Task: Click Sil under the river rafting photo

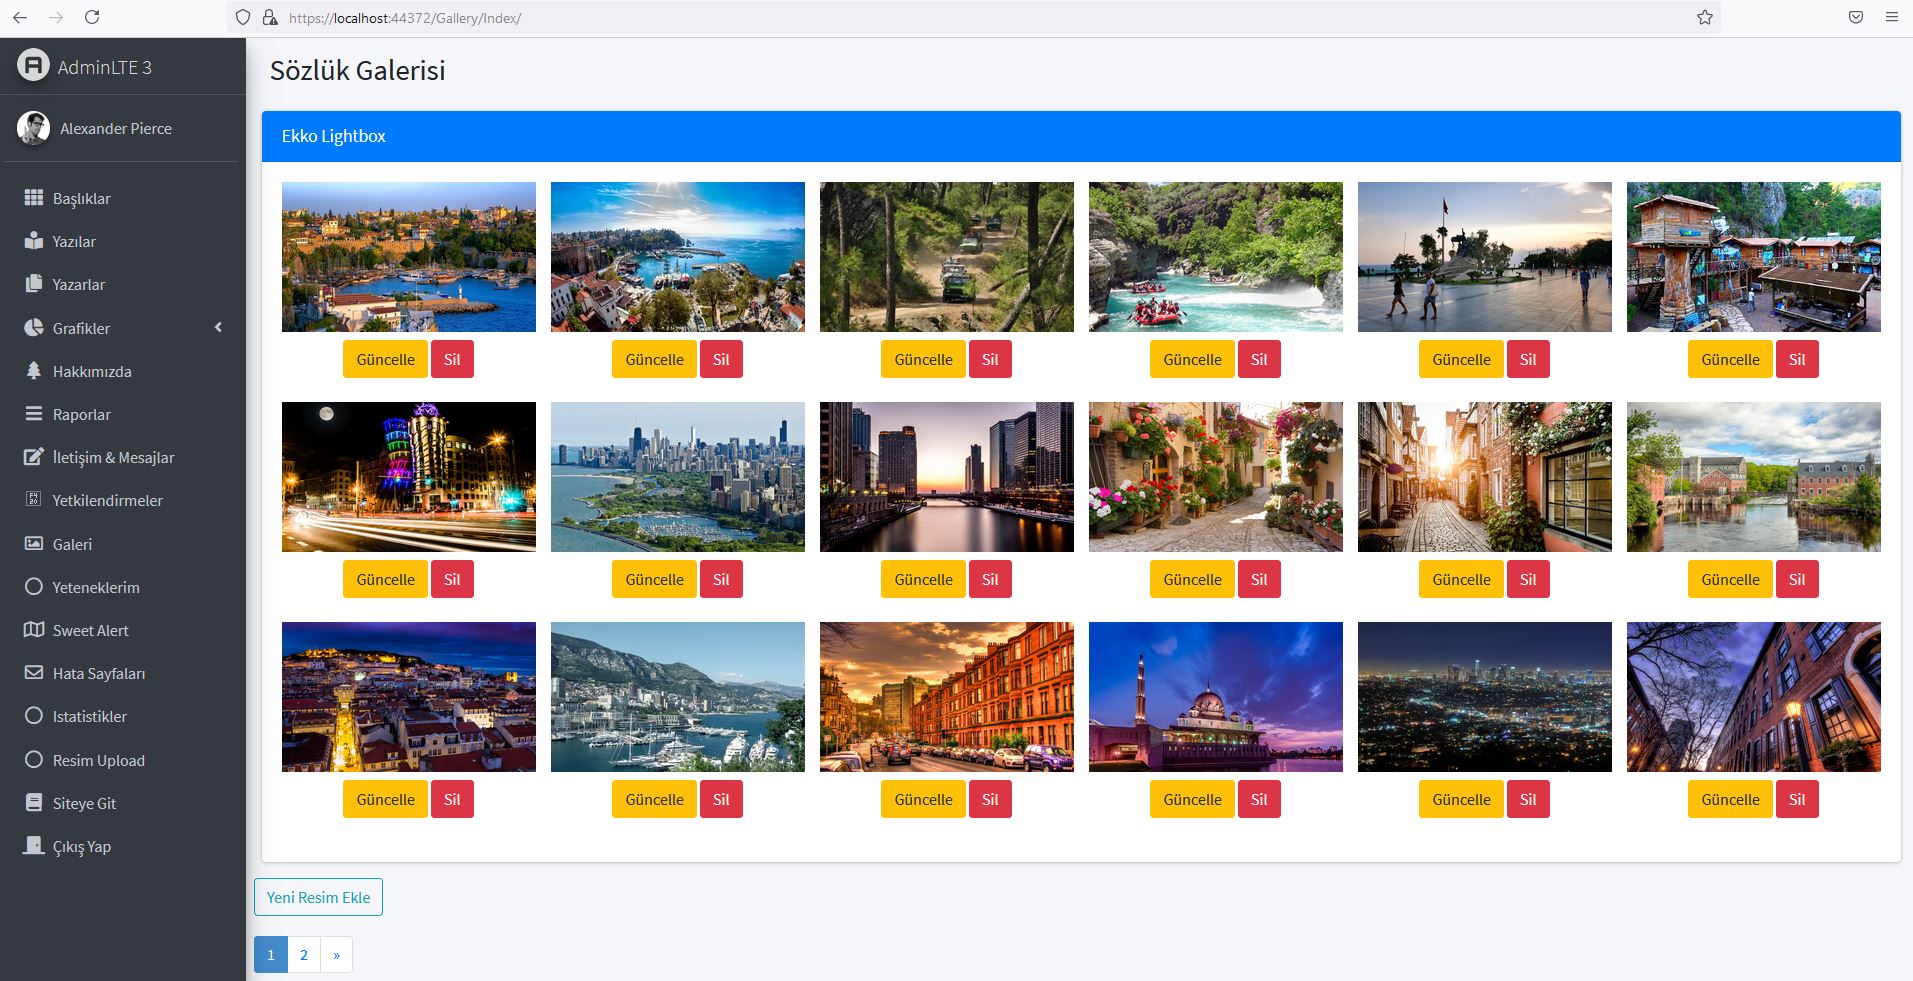Action: click(x=1259, y=359)
